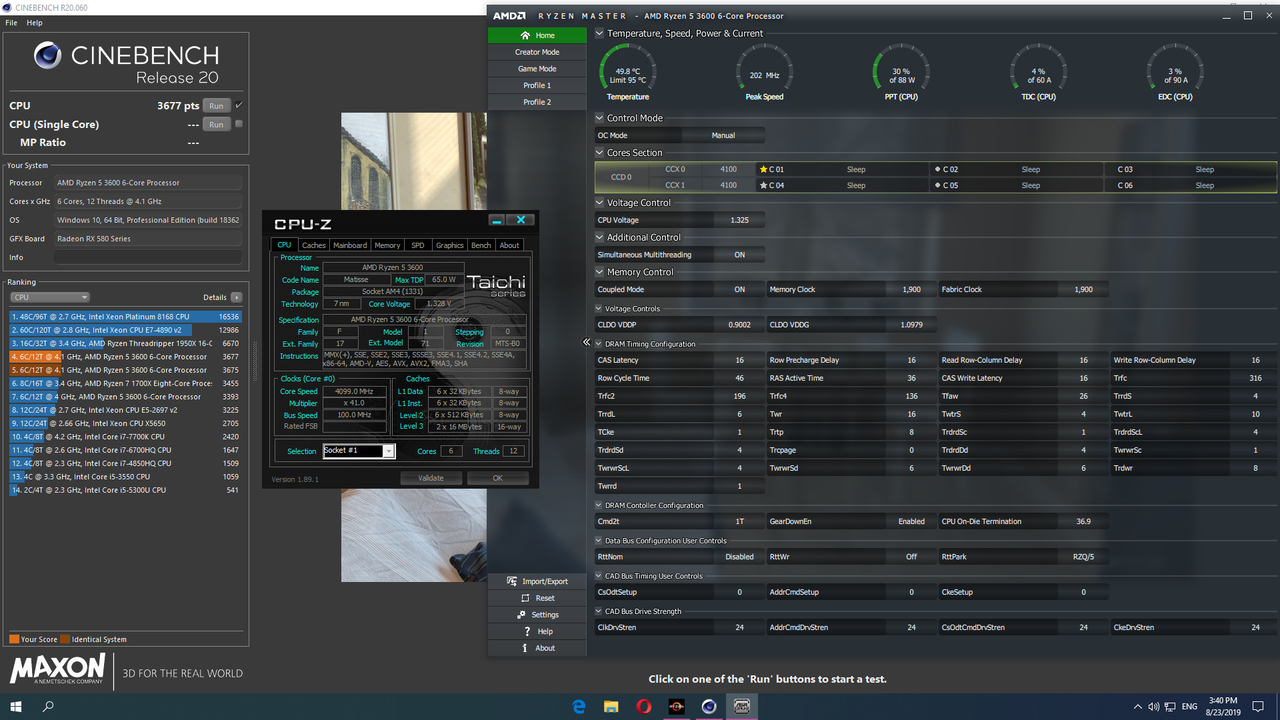This screenshot has height=720, width=1280.
Task: Open the Windows Start menu
Action: (x=16, y=706)
